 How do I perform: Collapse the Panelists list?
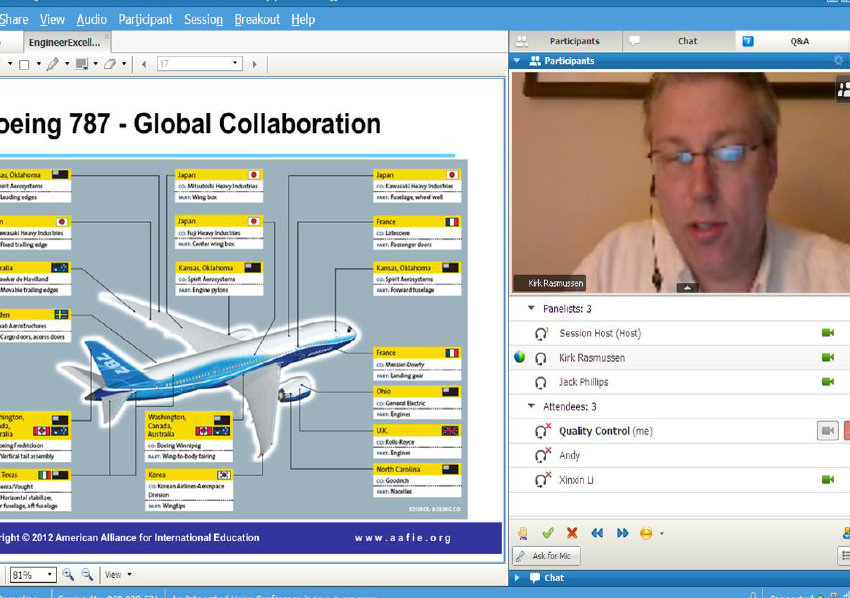click(531, 309)
